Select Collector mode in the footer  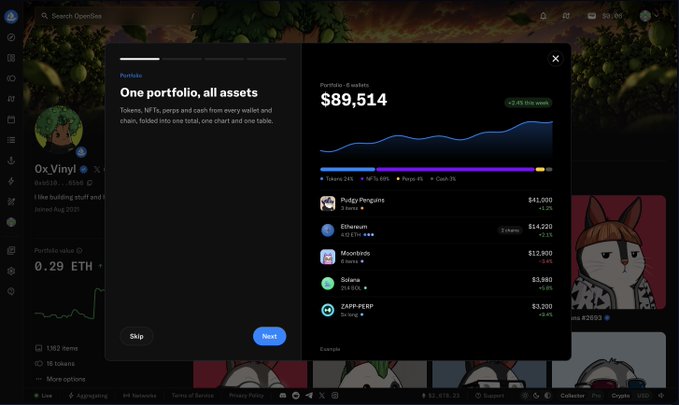(x=572, y=395)
